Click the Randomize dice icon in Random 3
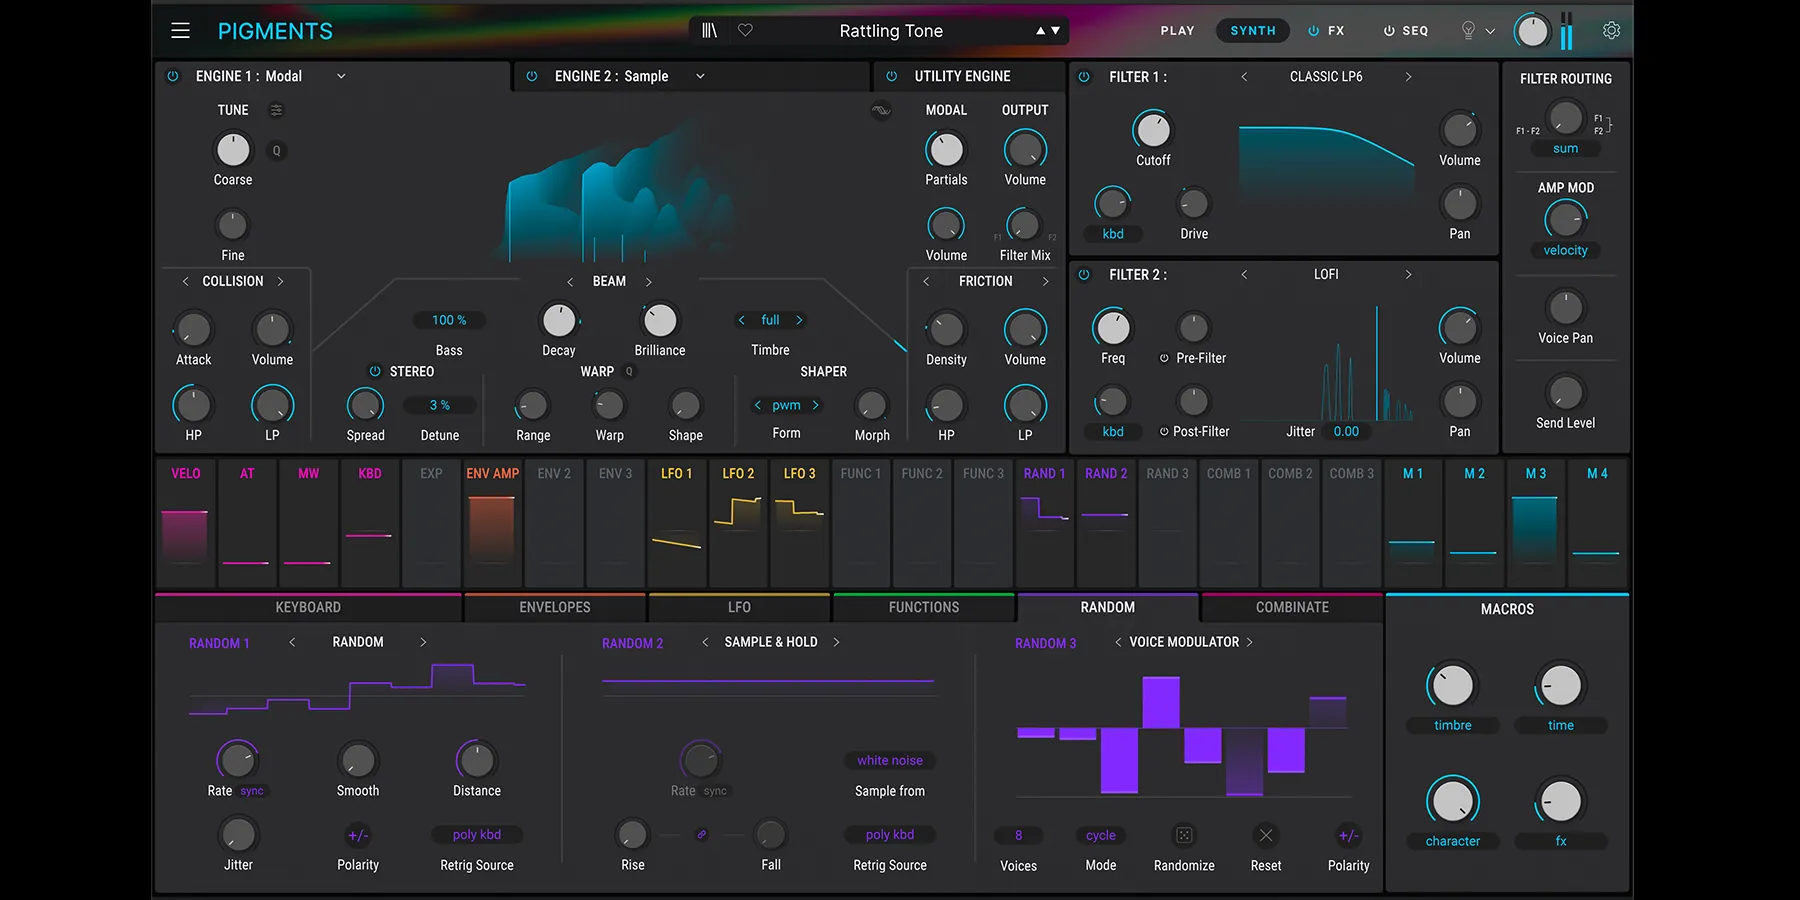1800x900 pixels. pos(1184,835)
